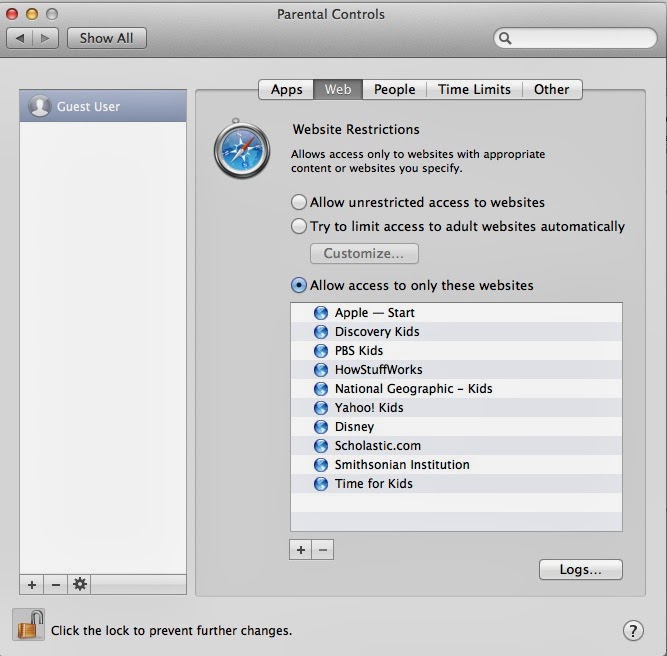
Task: Minimize the window with the yellow button
Action: pyautogui.click(x=32, y=14)
